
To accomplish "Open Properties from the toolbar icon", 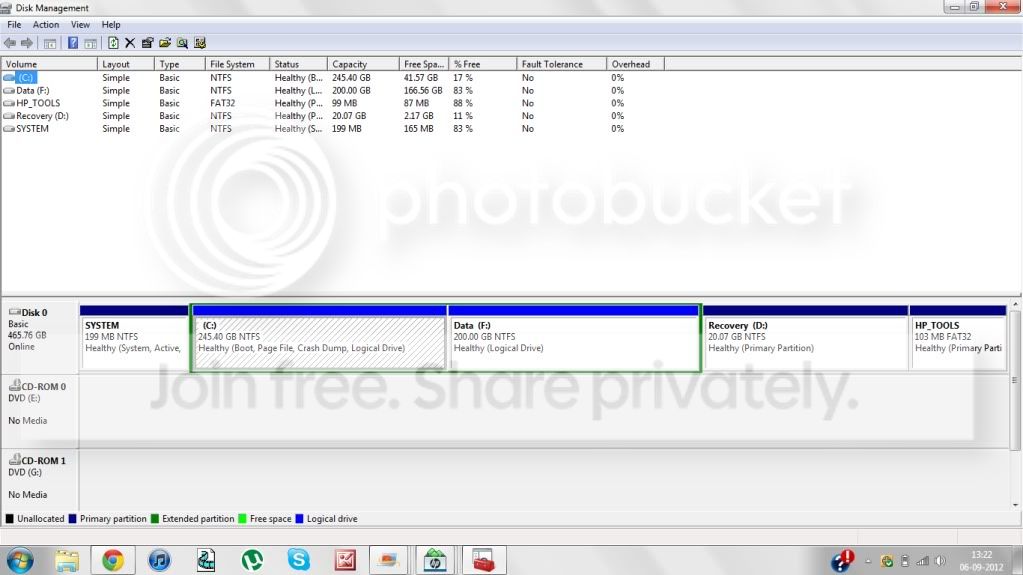I will (x=147, y=43).
